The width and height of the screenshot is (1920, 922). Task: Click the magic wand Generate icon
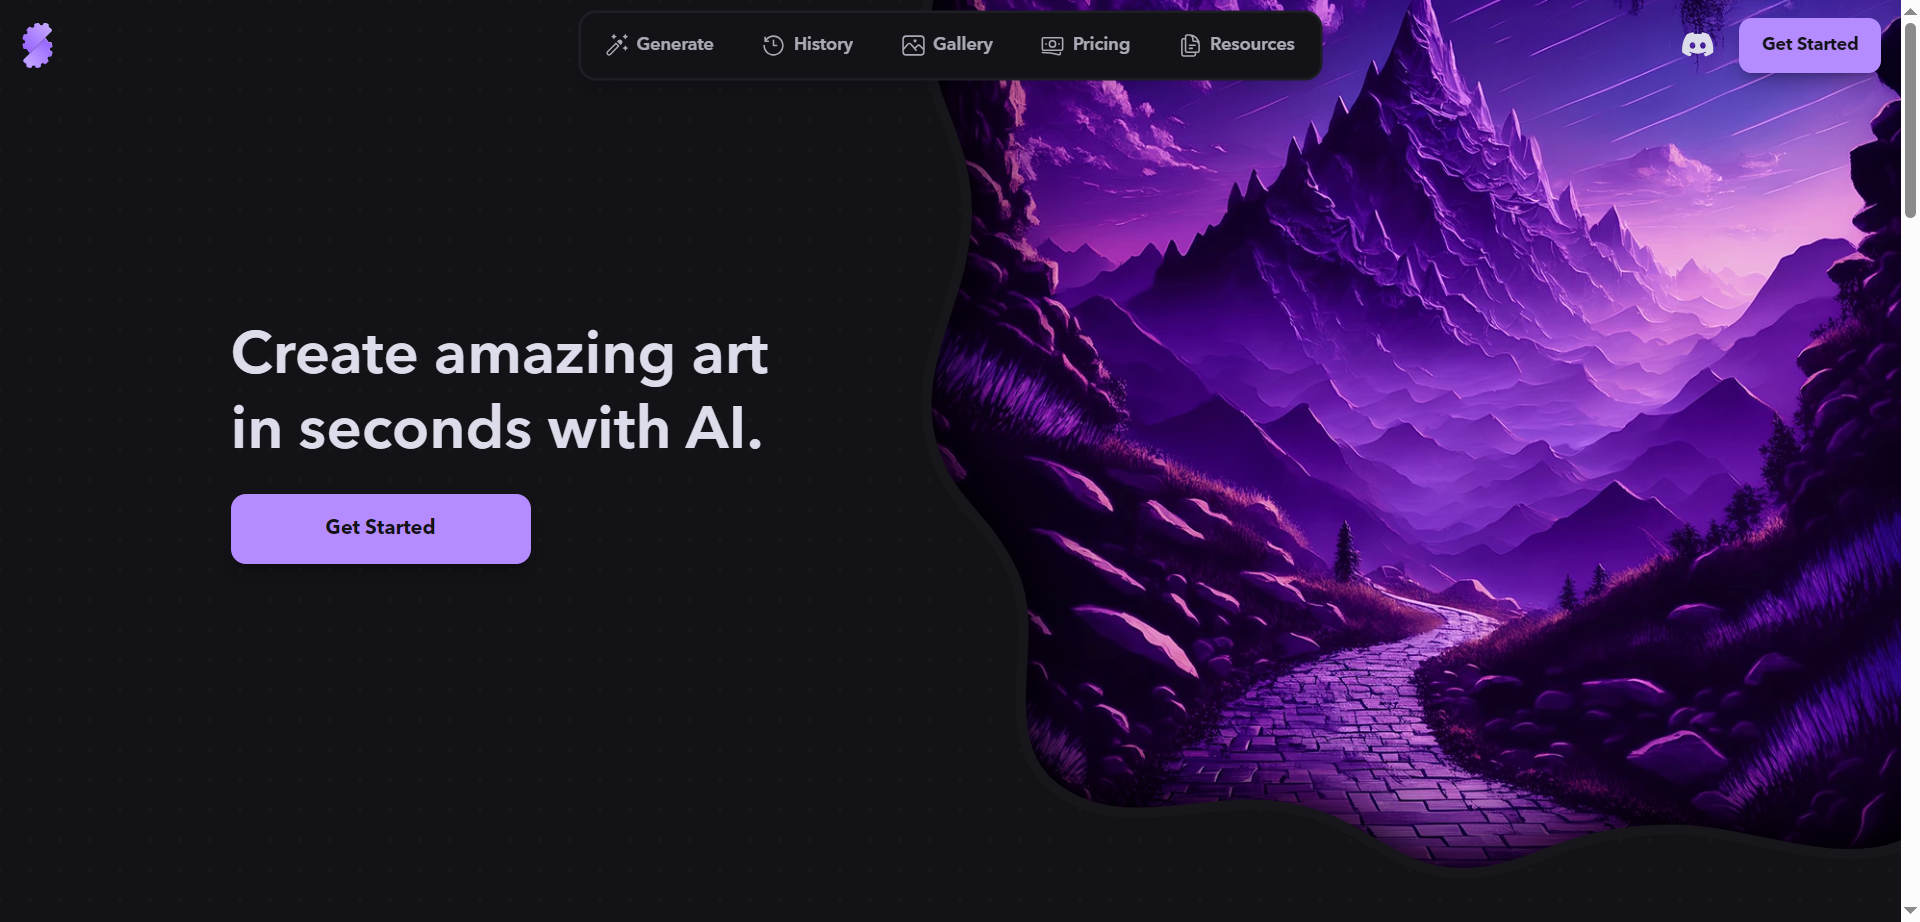click(617, 45)
